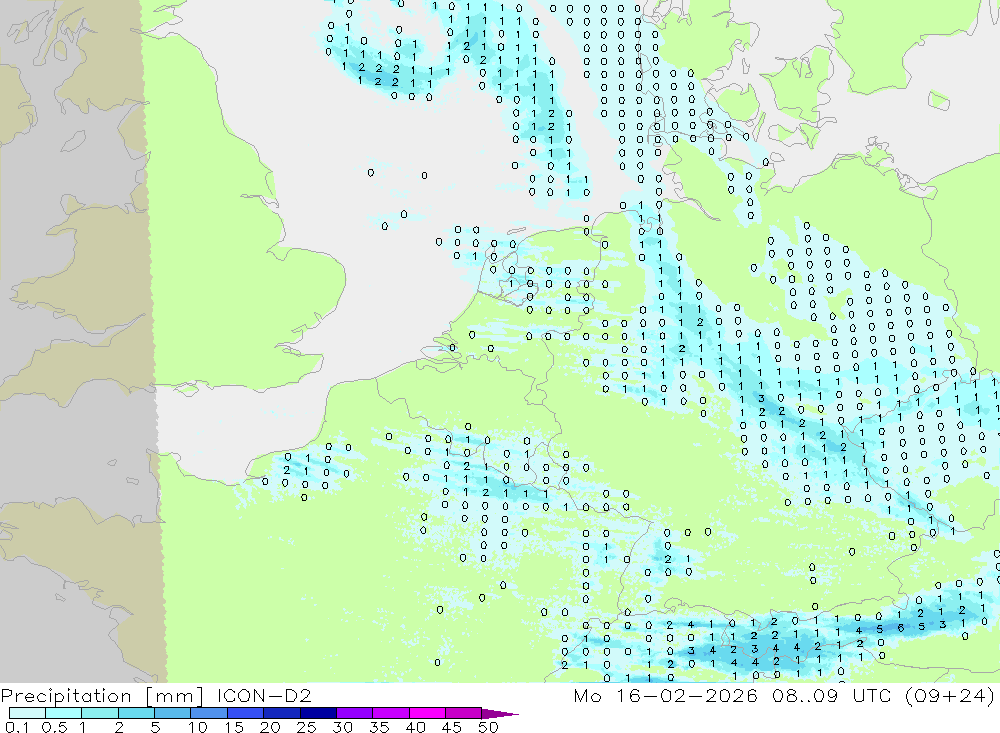Select the 2–5 mm legend color swatch
The image size is (1000, 733).
click(x=136, y=713)
